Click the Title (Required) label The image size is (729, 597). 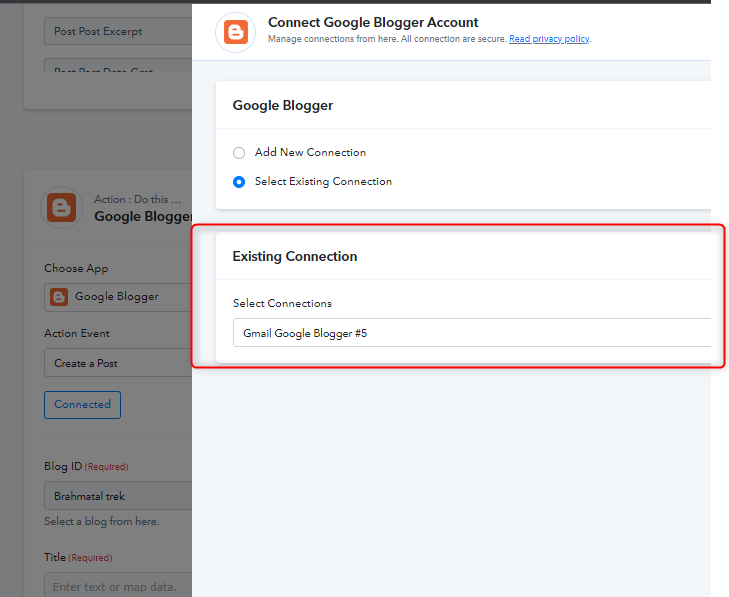pos(78,557)
